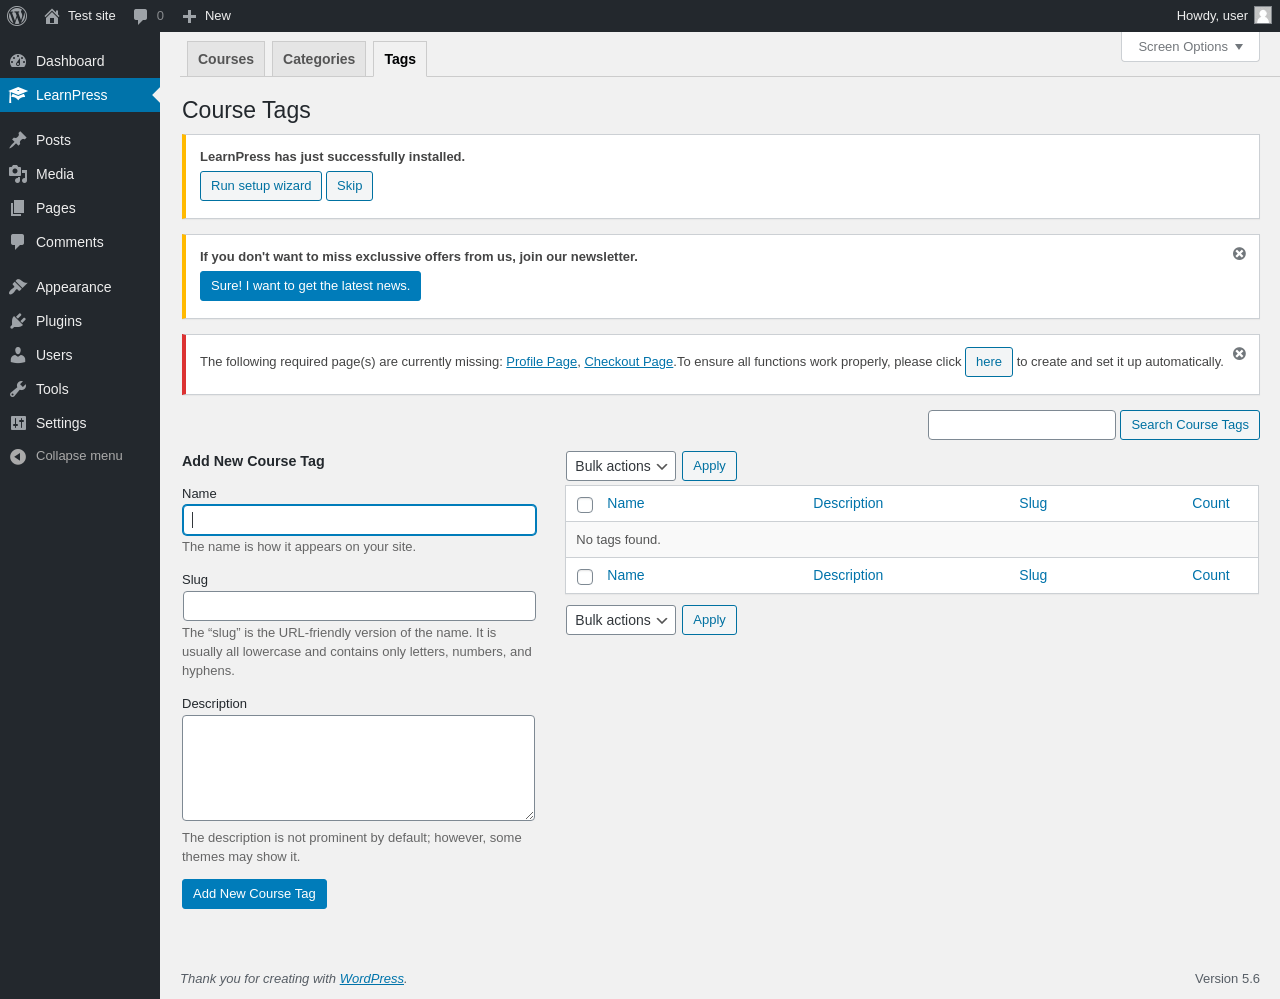
Task: Open the Settings menu item
Action: (80, 423)
